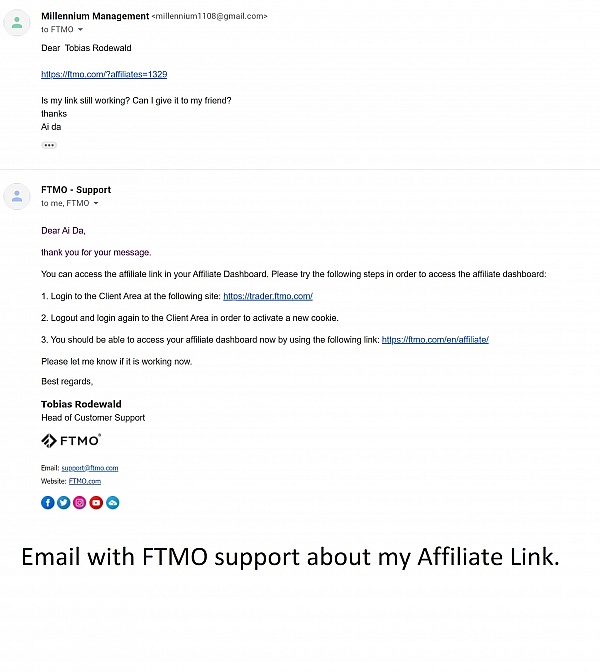
Task: Open the ftmo.com affiliates=1329 link
Action: click(x=104, y=74)
